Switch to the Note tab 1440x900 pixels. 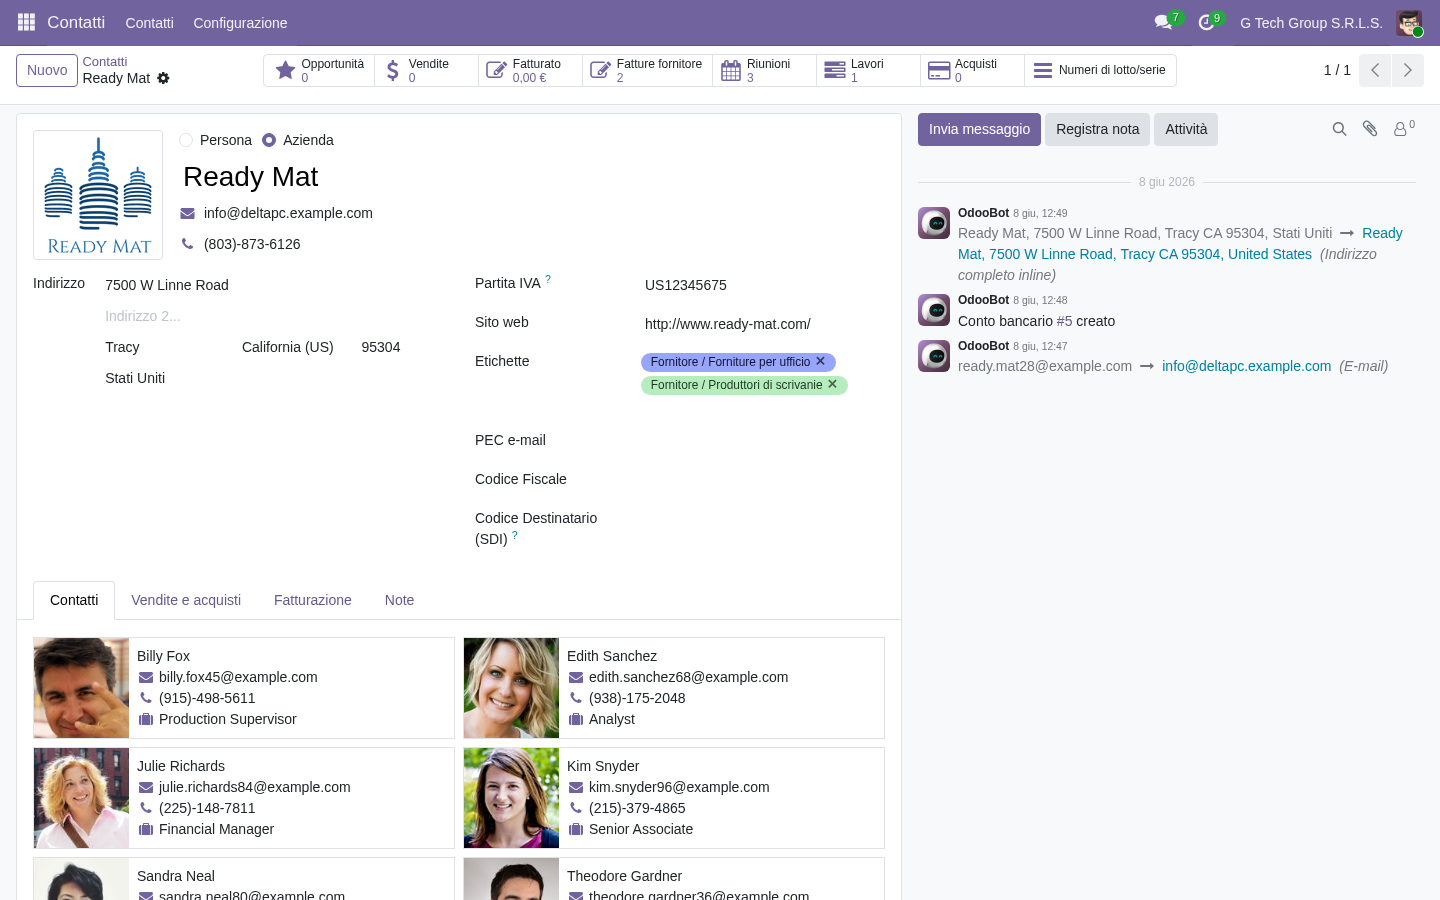click(x=399, y=600)
